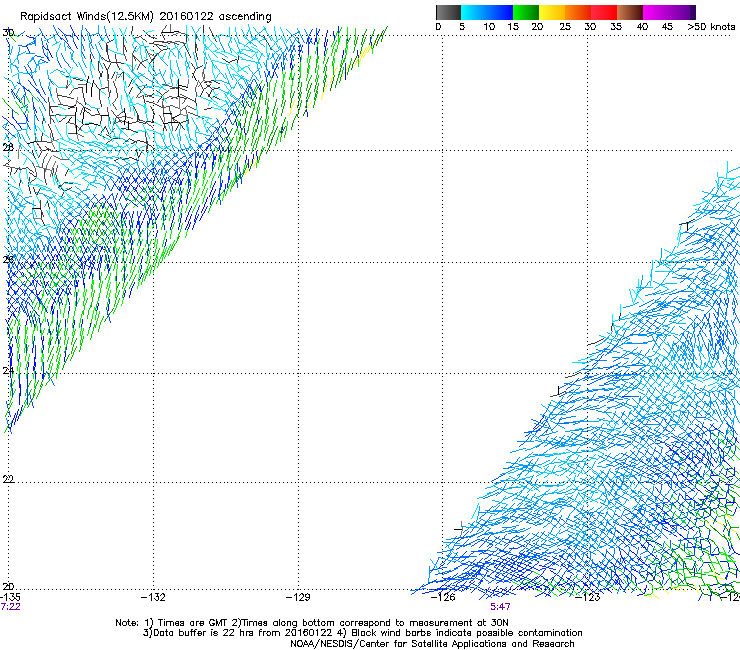Screen dimensions: 740x650
Task: Click the 'Rapidscat Winds(12.5KM) 20160122 ascending' title
Action: [145, 17]
